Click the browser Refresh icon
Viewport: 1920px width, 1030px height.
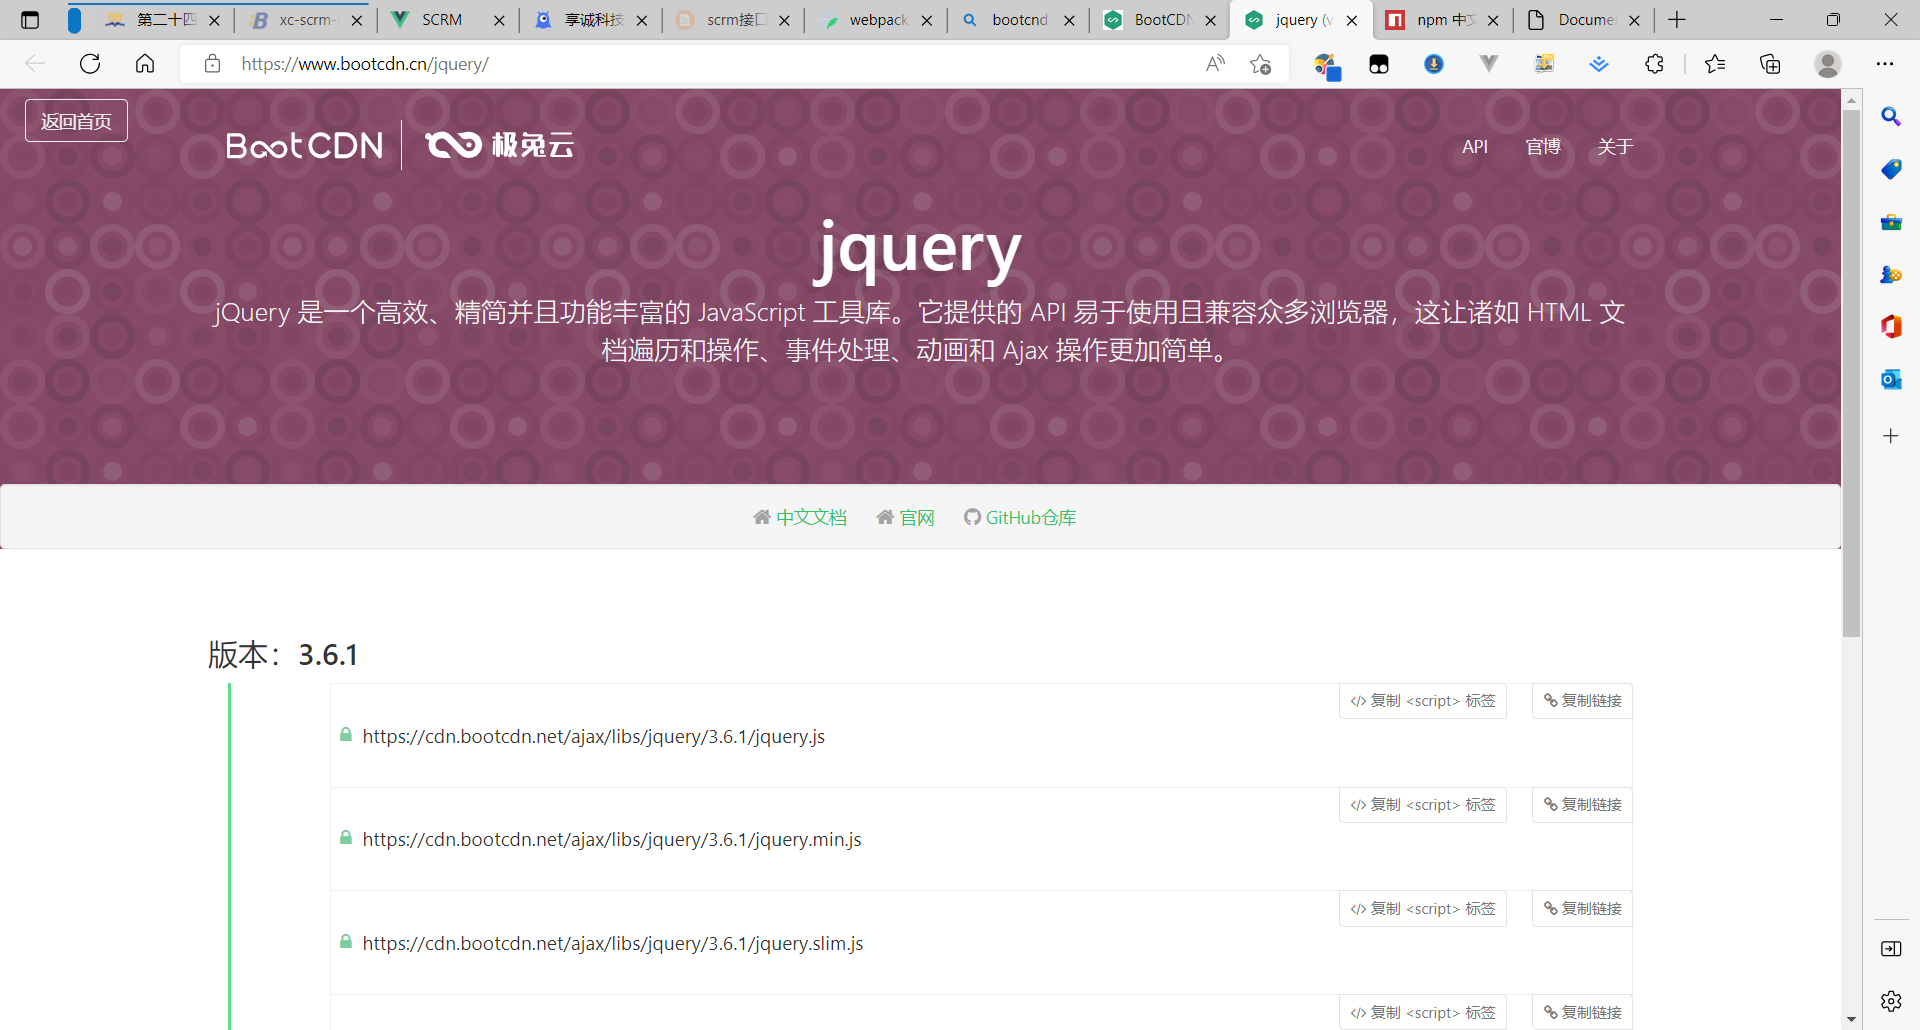click(90, 64)
